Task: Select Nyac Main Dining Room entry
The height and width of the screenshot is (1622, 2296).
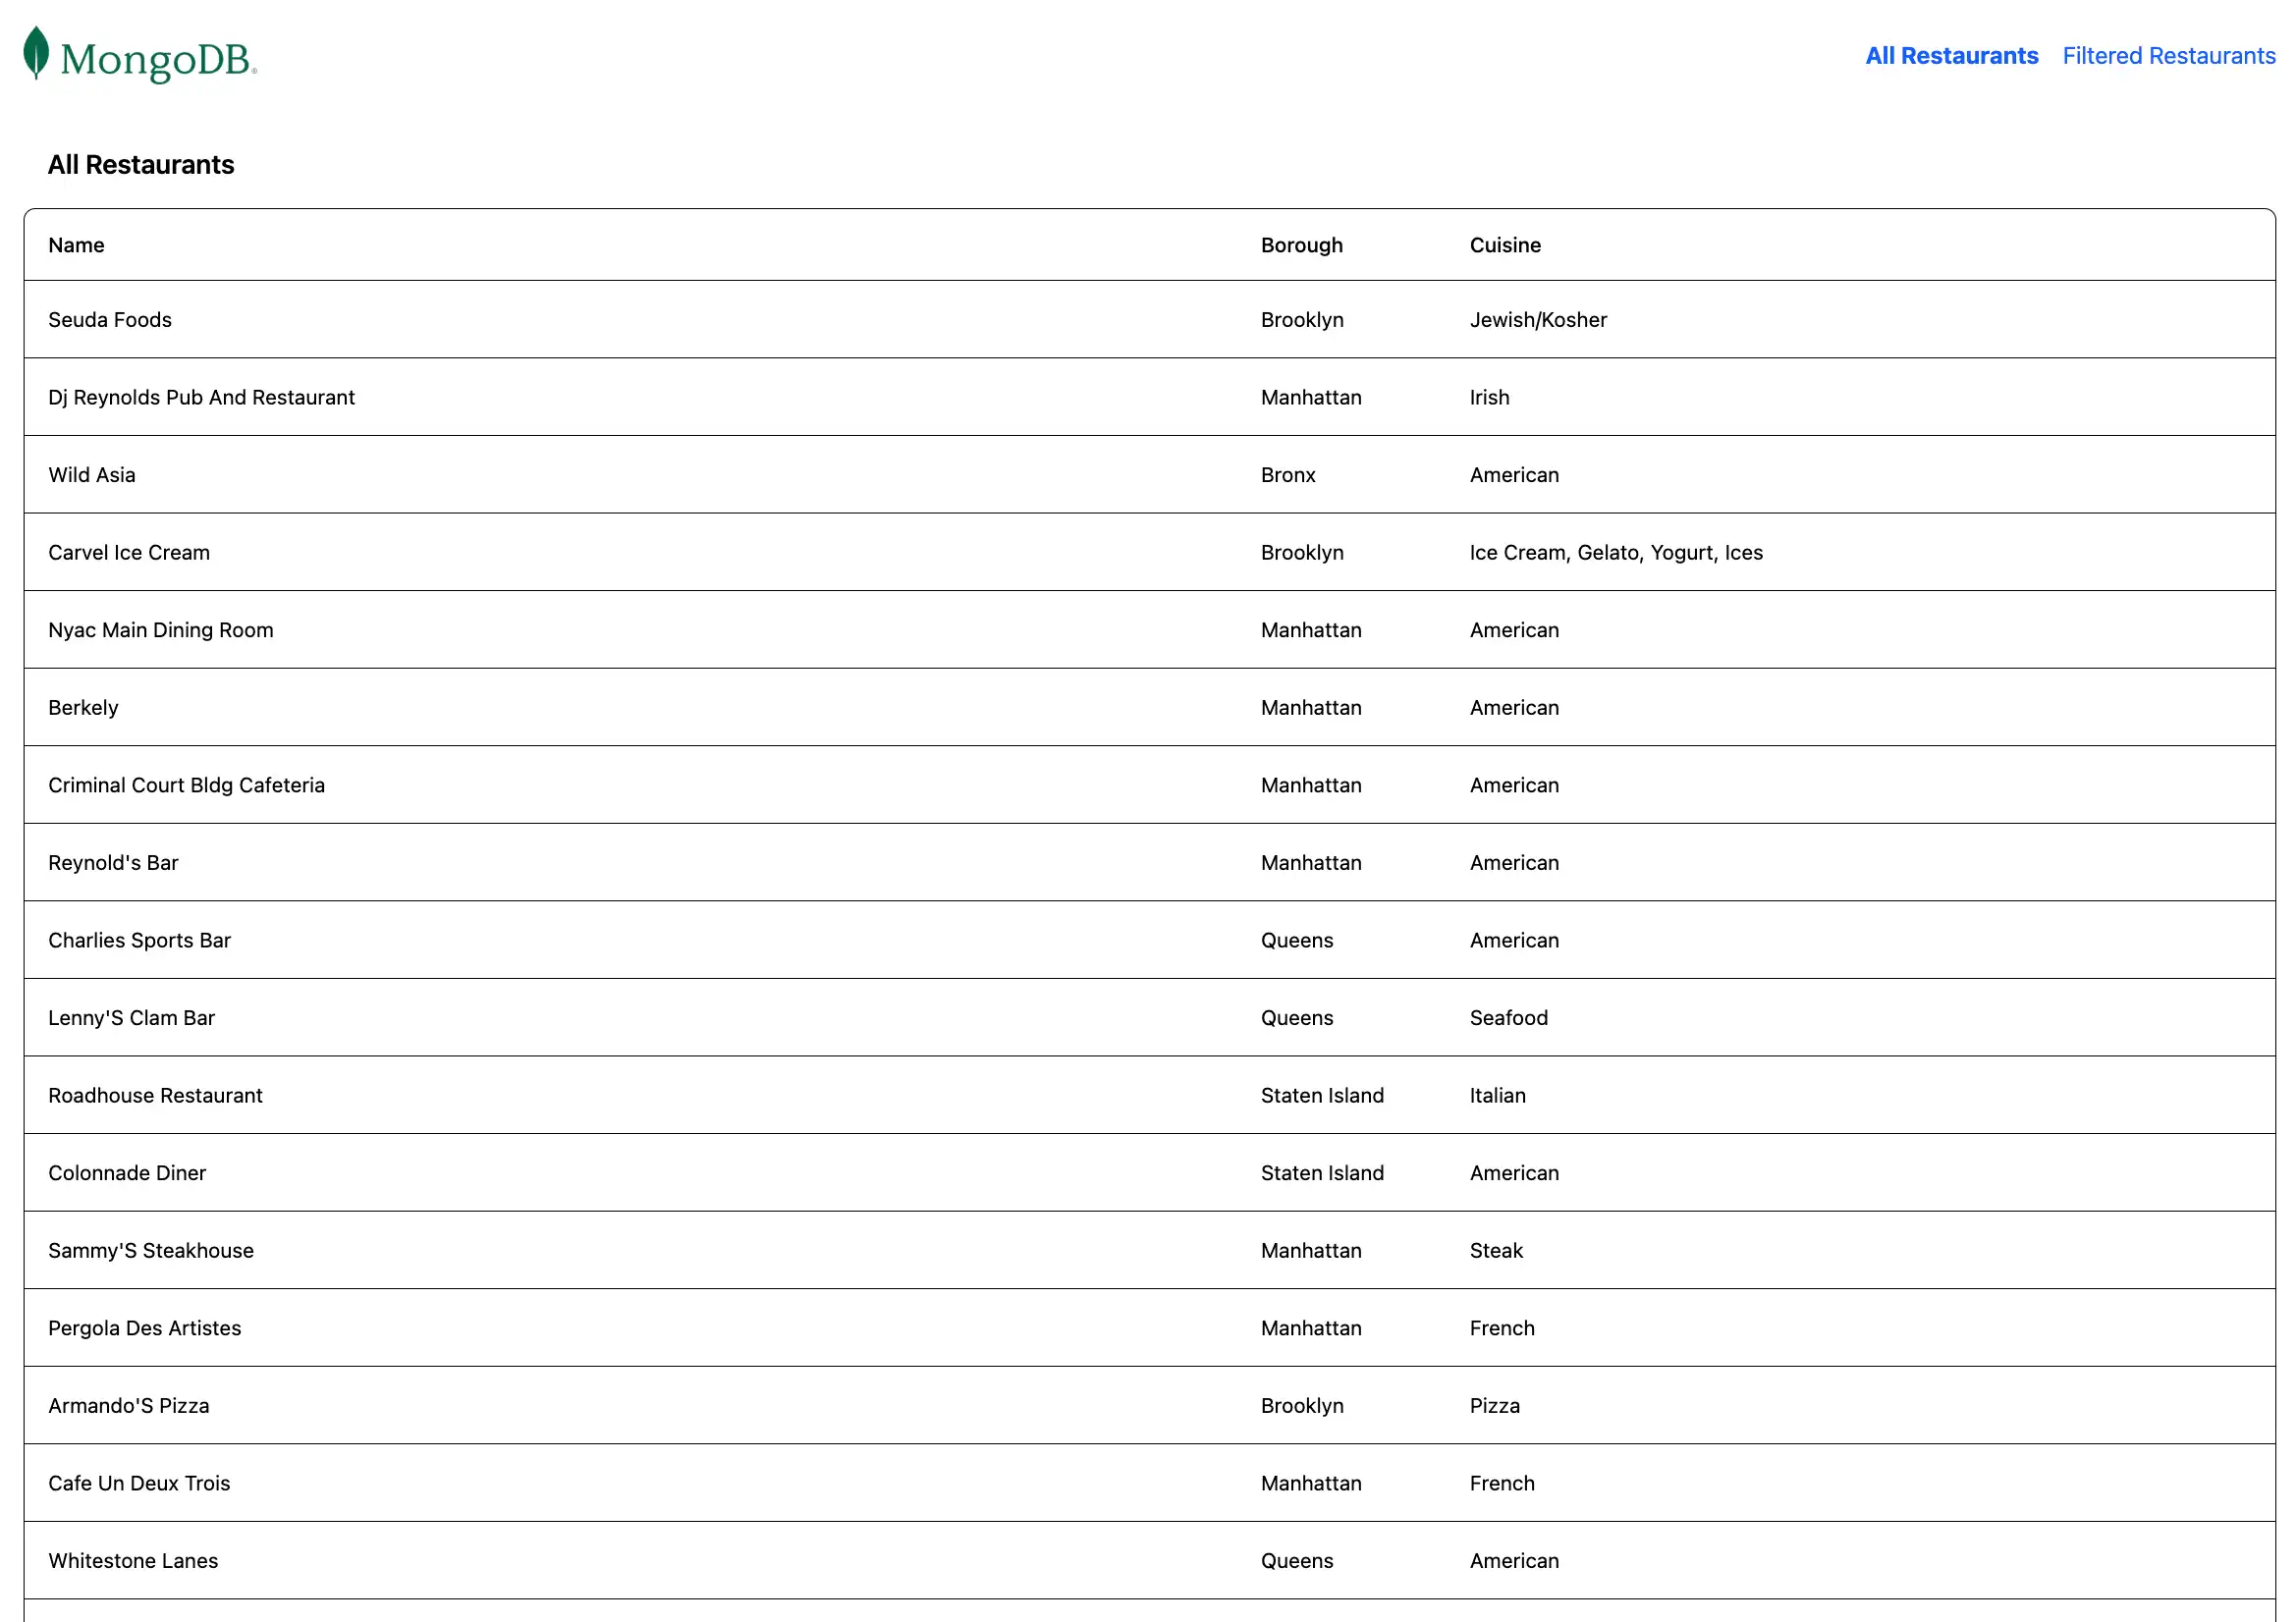Action: click(x=160, y=630)
